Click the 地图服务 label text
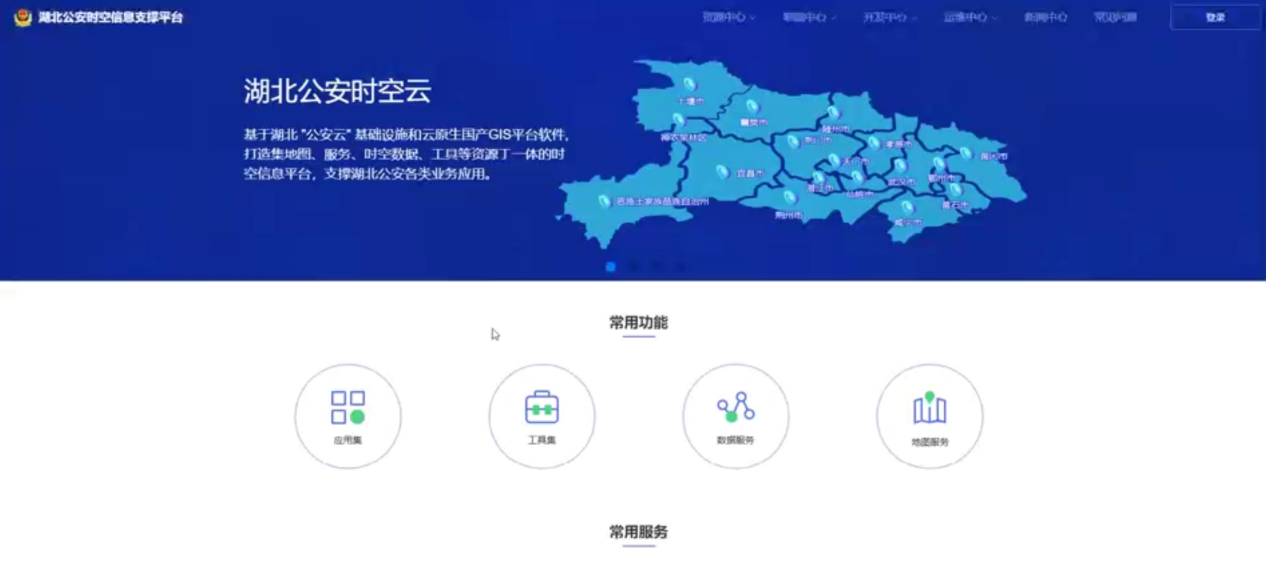 (930, 441)
